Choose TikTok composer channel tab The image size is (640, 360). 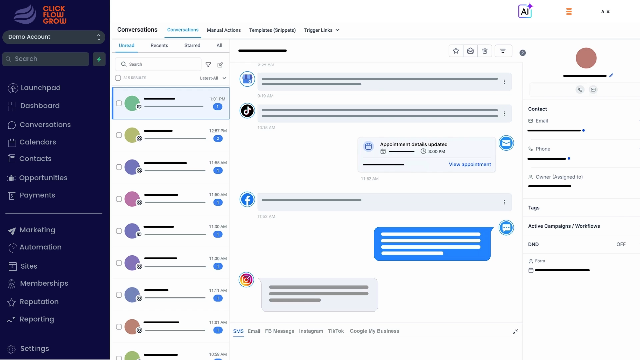coord(336,331)
